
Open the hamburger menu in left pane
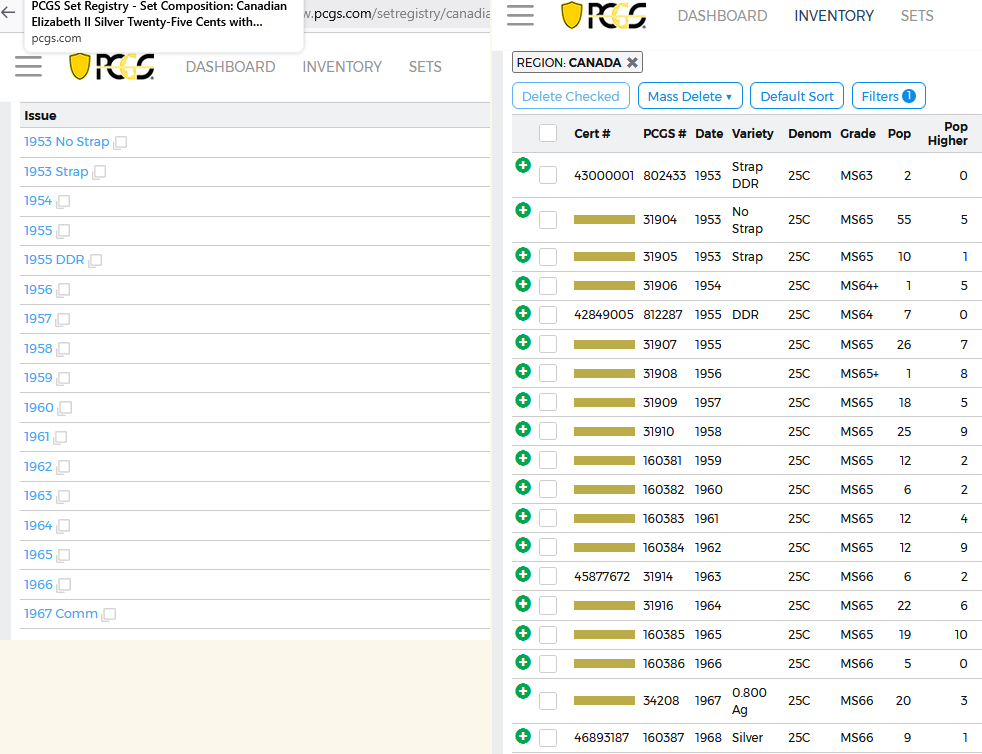pyautogui.click(x=29, y=66)
